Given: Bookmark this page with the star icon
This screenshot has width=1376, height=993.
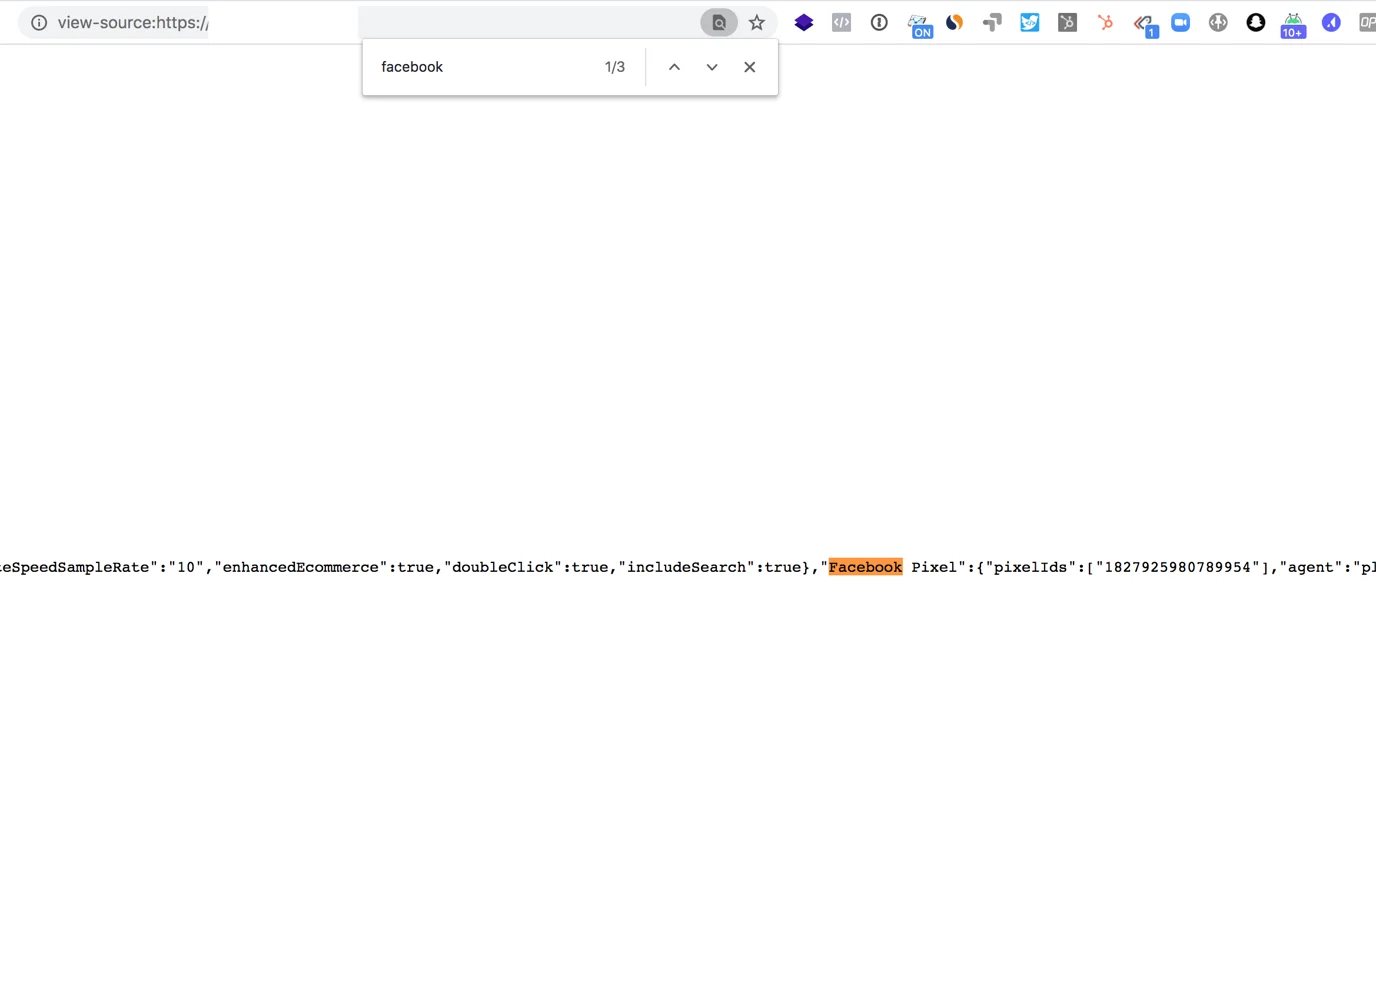Looking at the screenshot, I should (x=757, y=22).
